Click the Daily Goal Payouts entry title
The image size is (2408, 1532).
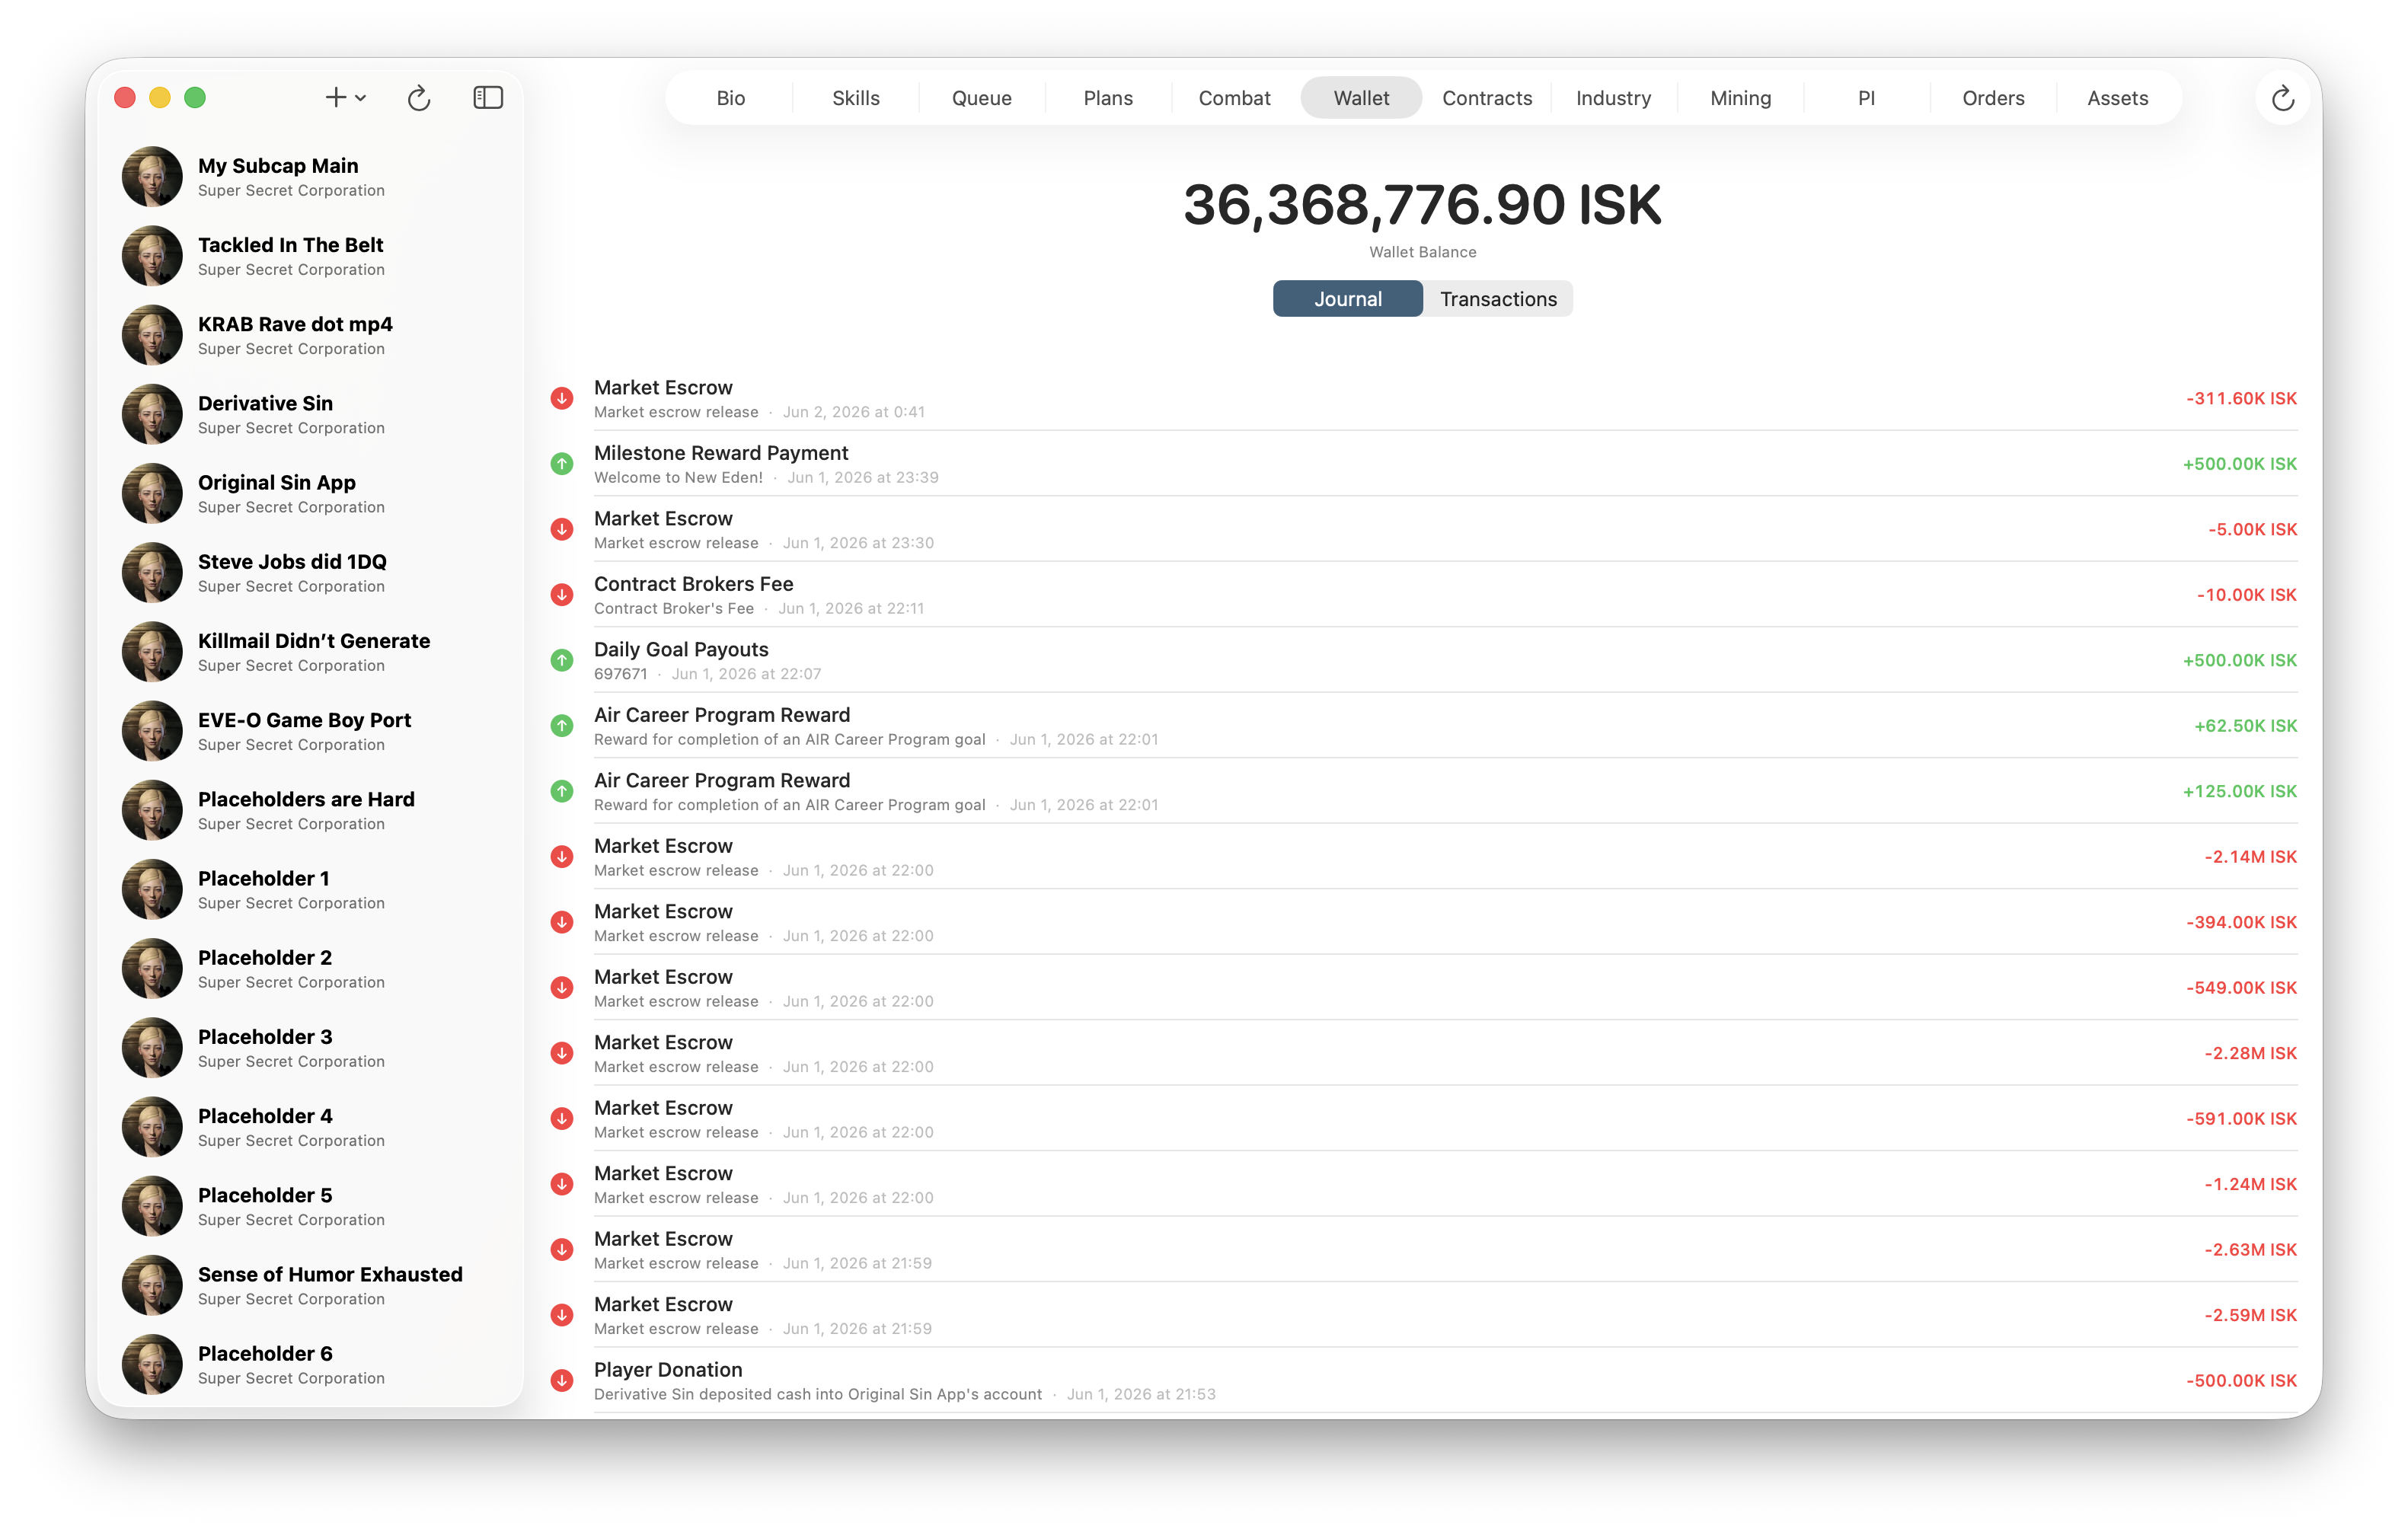click(681, 649)
